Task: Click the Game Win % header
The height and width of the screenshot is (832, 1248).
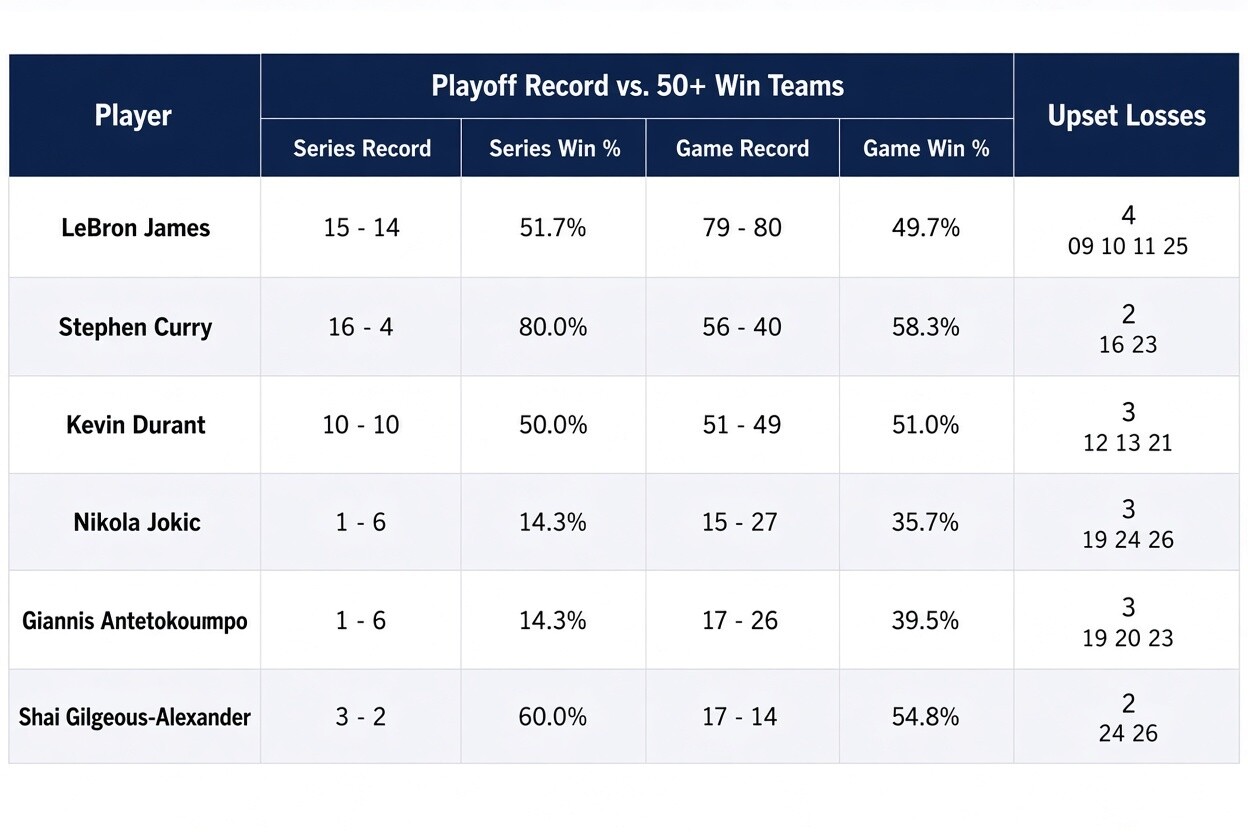Action: [926, 148]
